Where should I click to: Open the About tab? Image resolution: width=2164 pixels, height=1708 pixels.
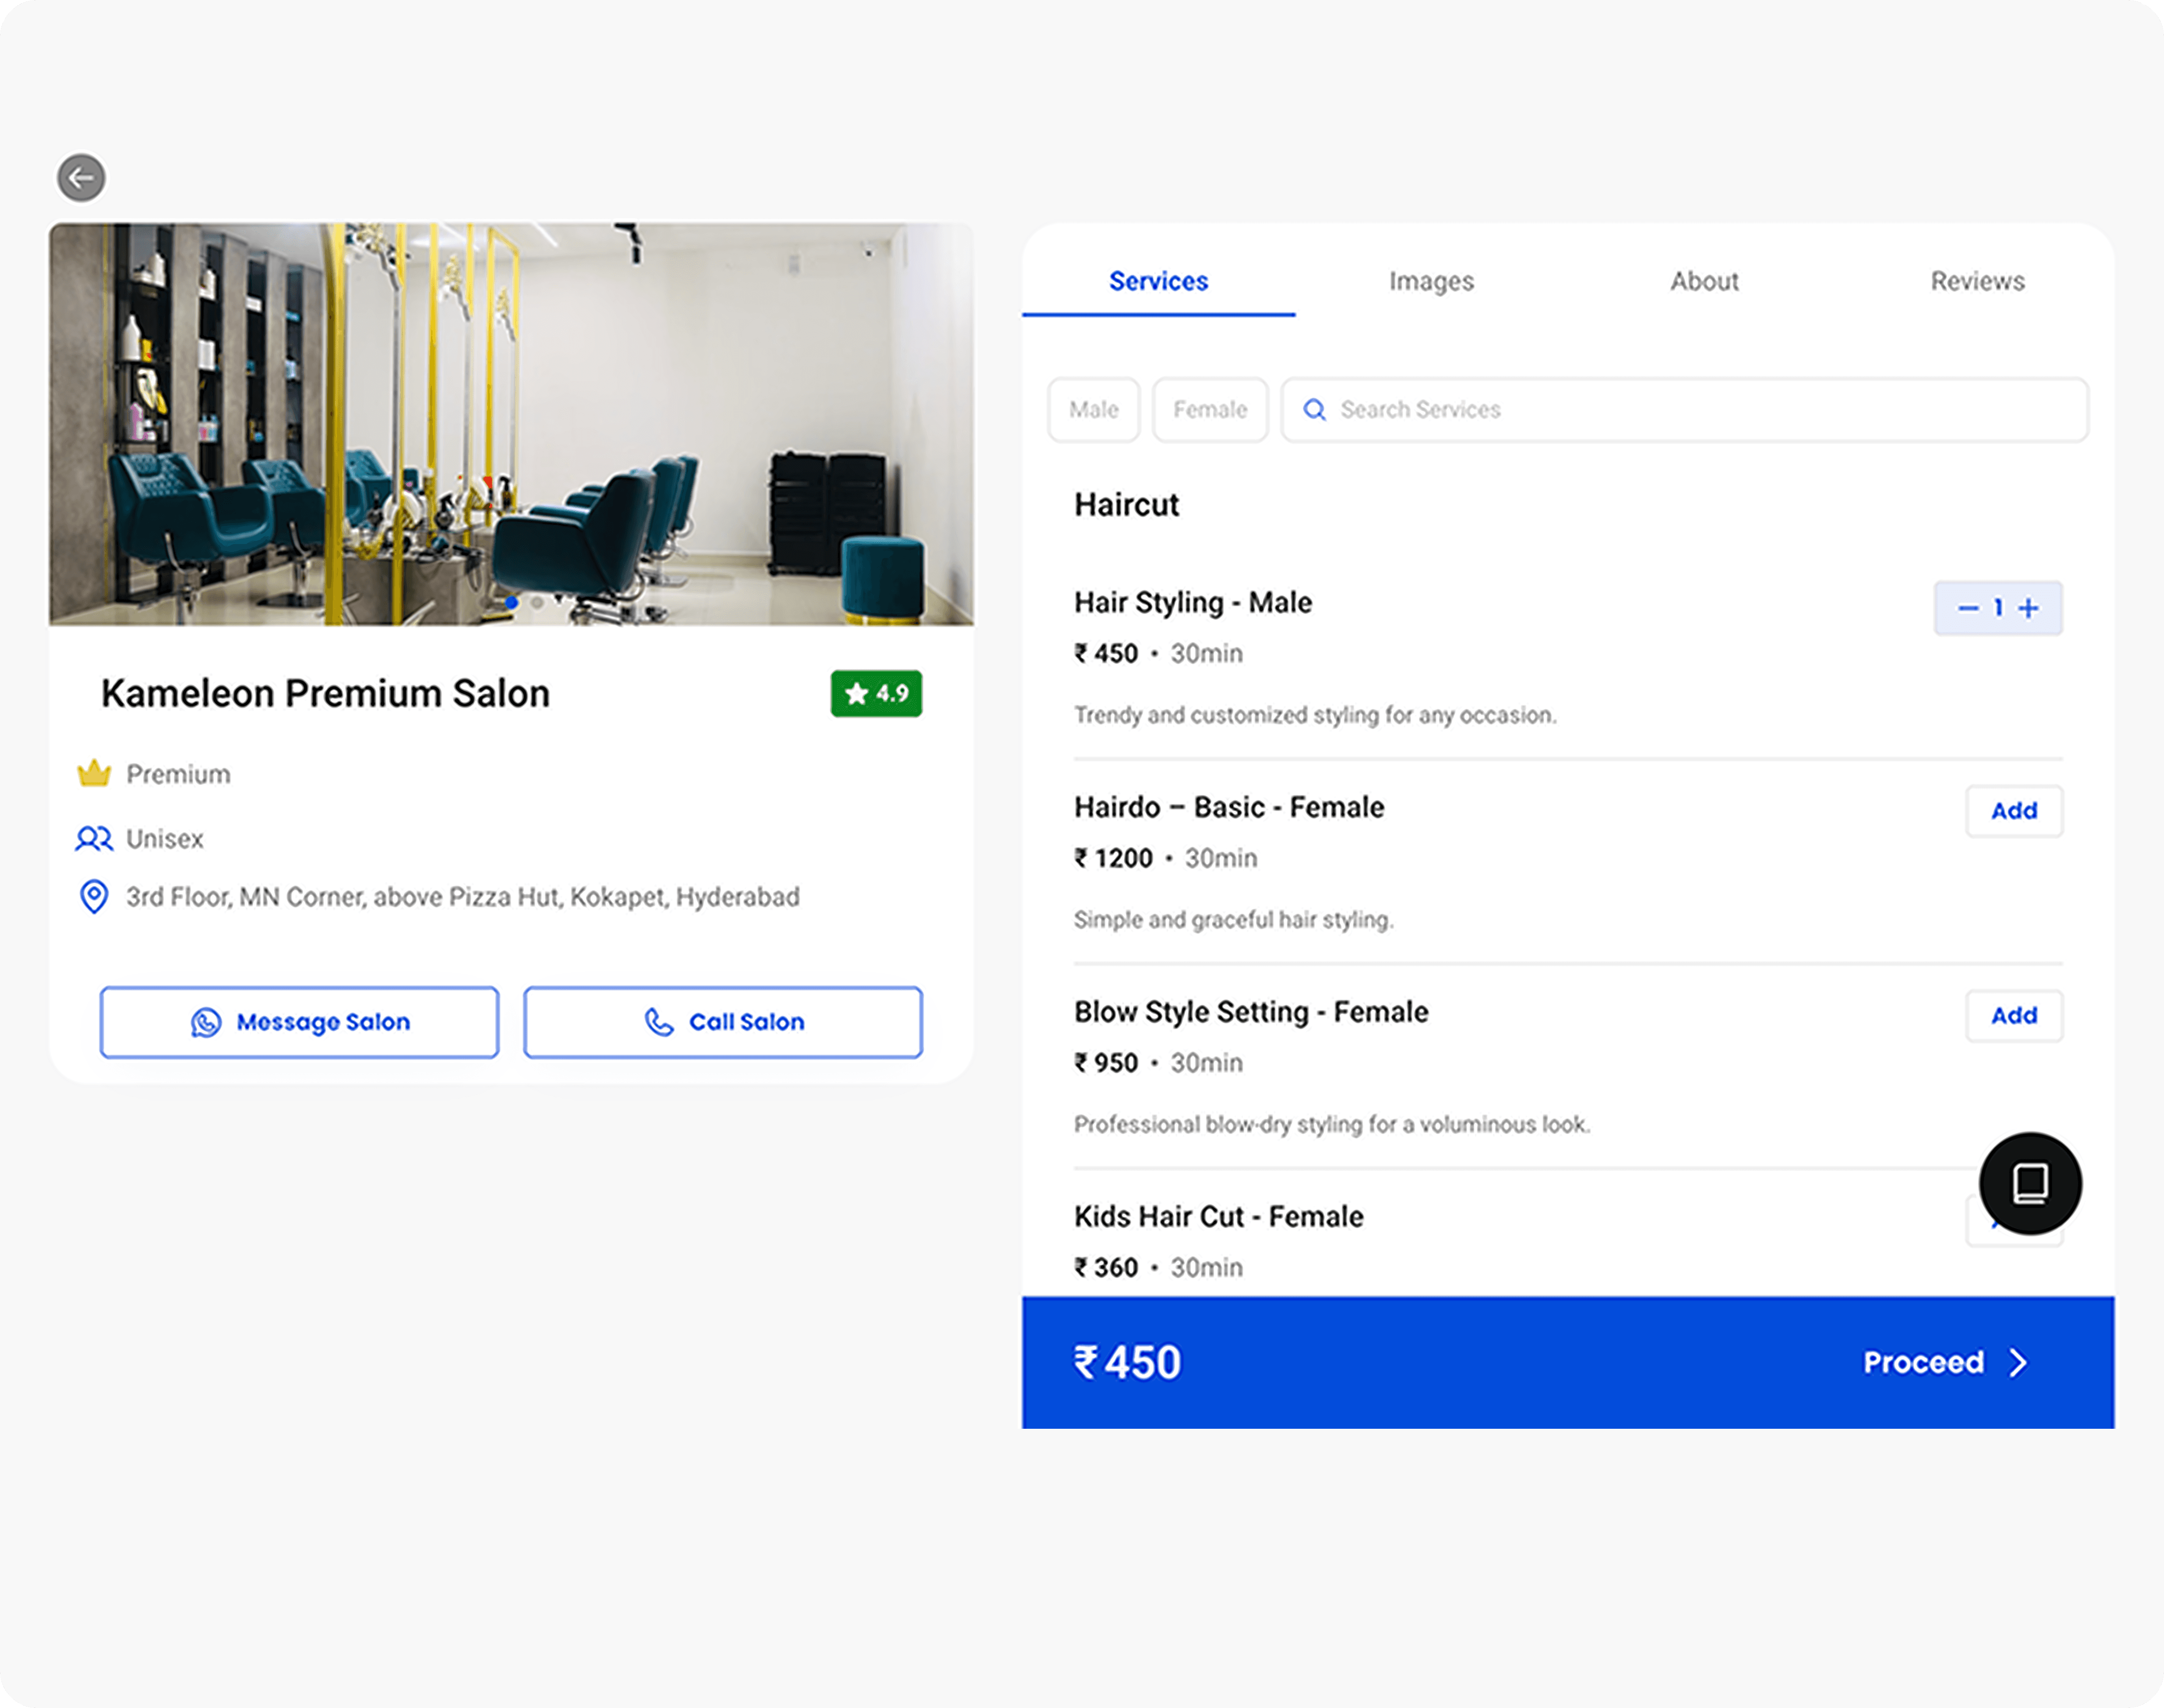pos(1704,281)
